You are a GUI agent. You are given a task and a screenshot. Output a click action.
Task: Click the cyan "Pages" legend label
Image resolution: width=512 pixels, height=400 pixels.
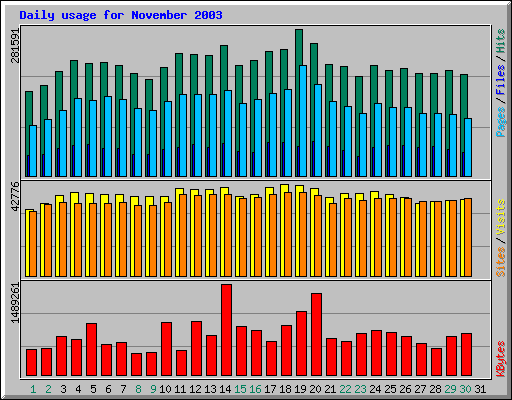500,122
